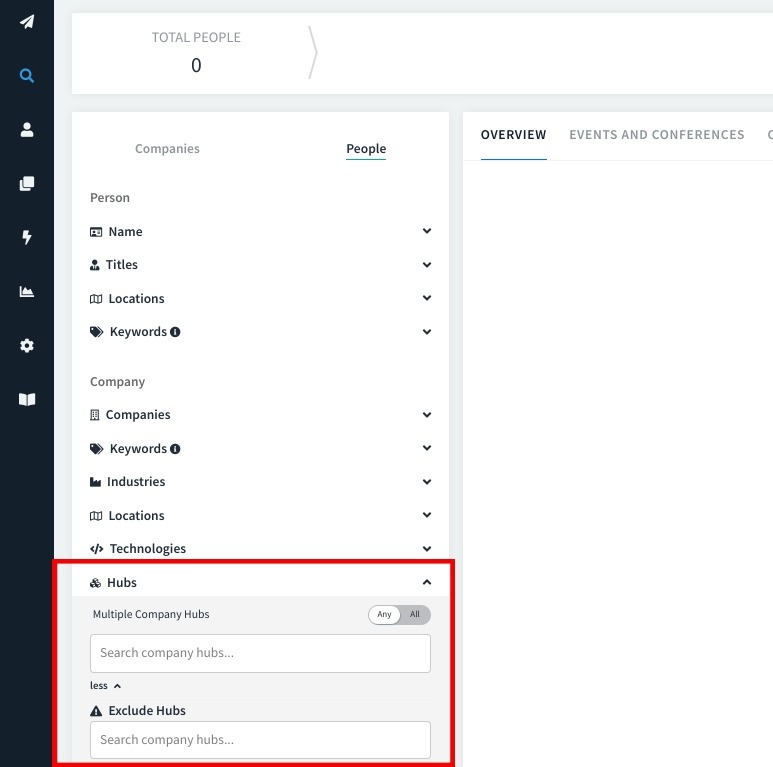Click the Titles filter label
773x767 pixels.
coord(122,265)
